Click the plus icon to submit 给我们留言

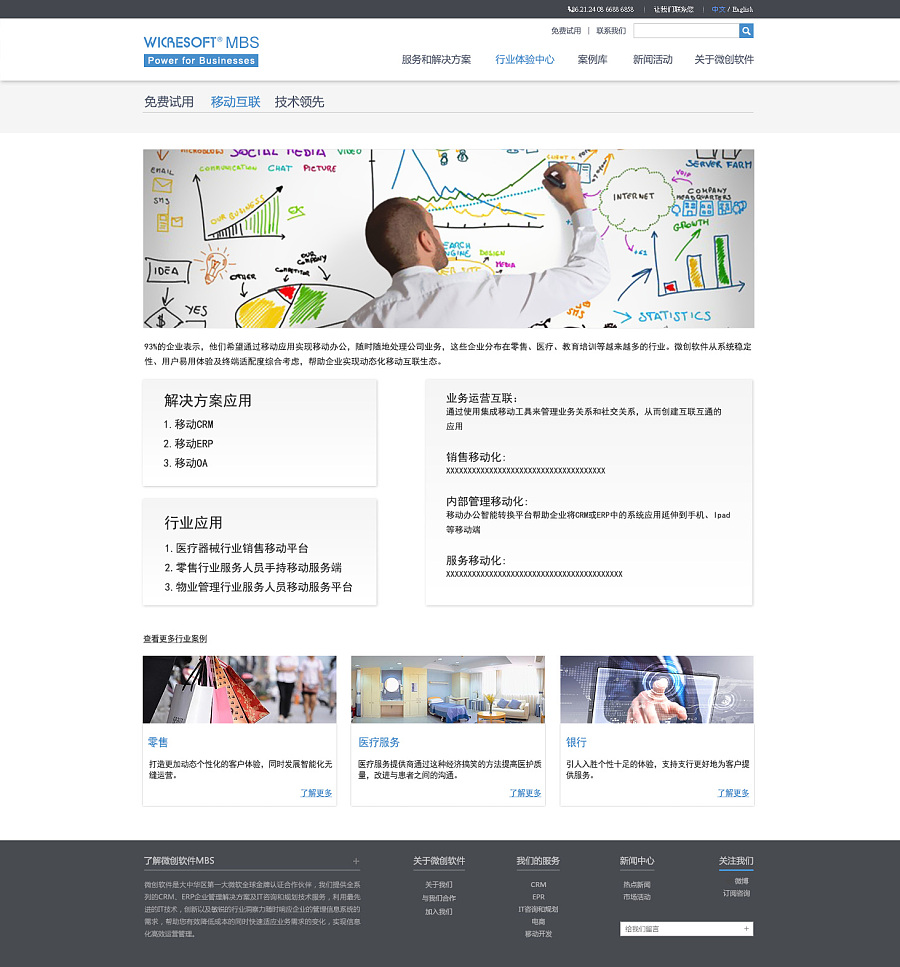[748, 928]
